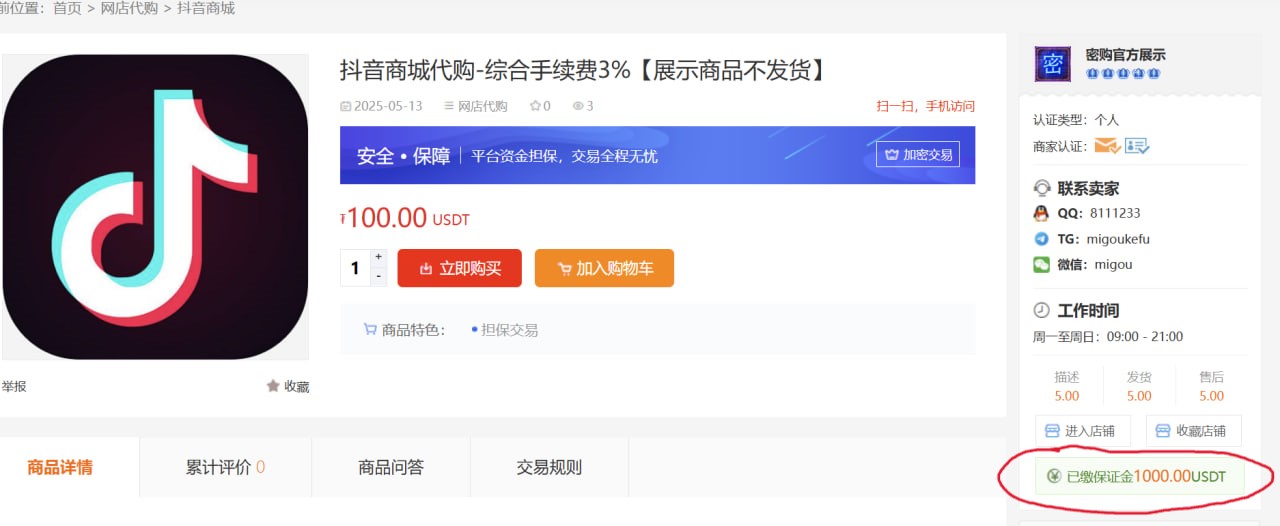
Task: Open 首页 breadcrumb link
Action: pyautogui.click(x=68, y=8)
